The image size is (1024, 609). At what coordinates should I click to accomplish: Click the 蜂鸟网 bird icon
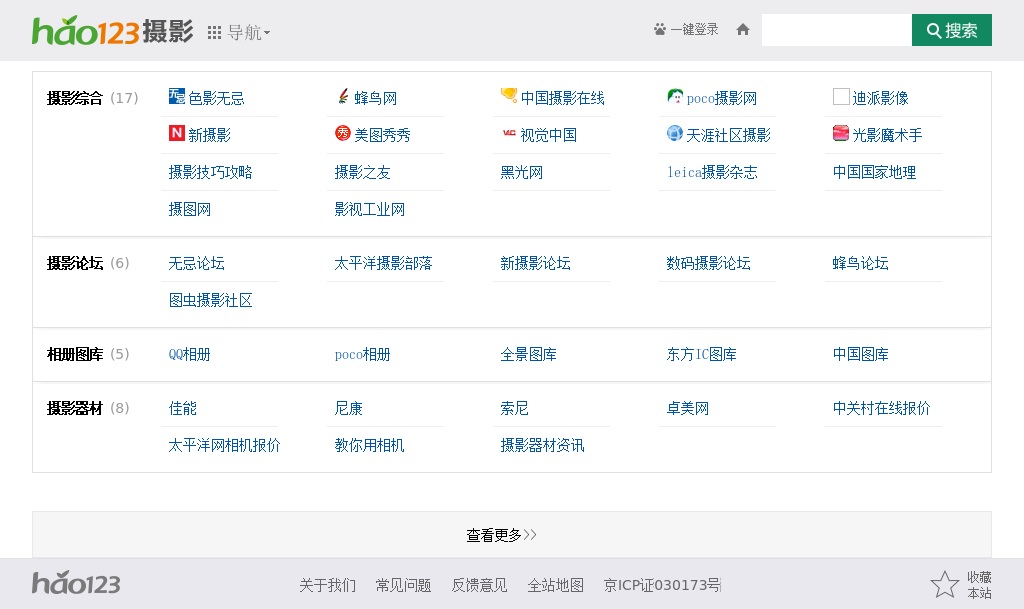pyautogui.click(x=343, y=97)
